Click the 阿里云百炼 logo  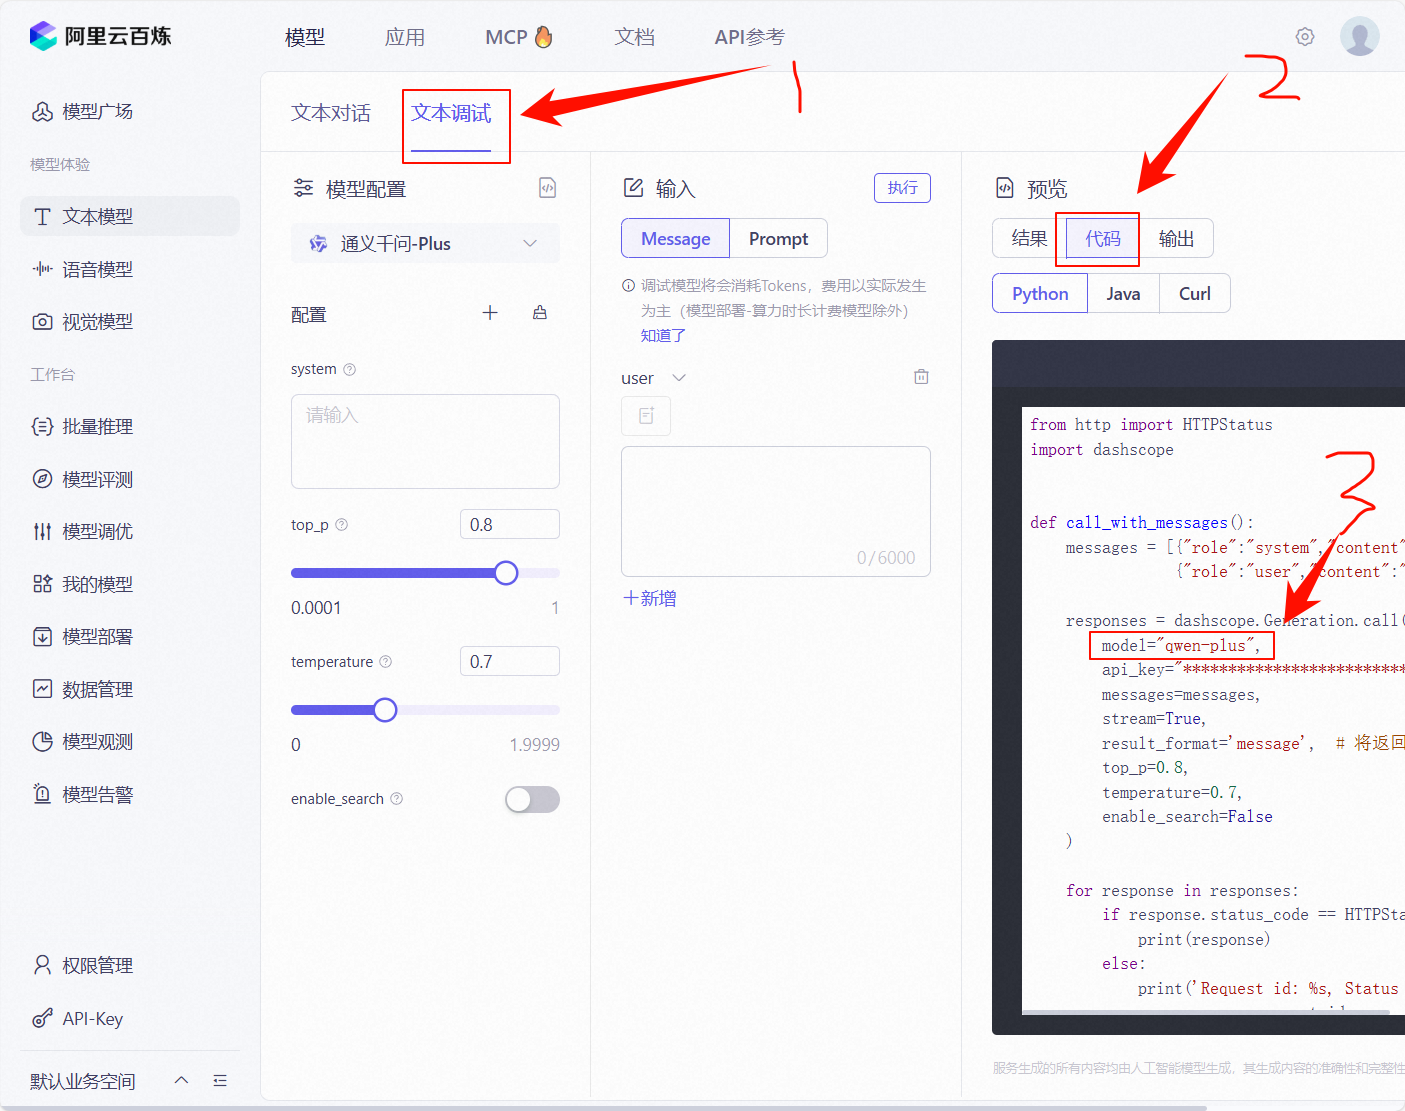pyautogui.click(x=100, y=36)
